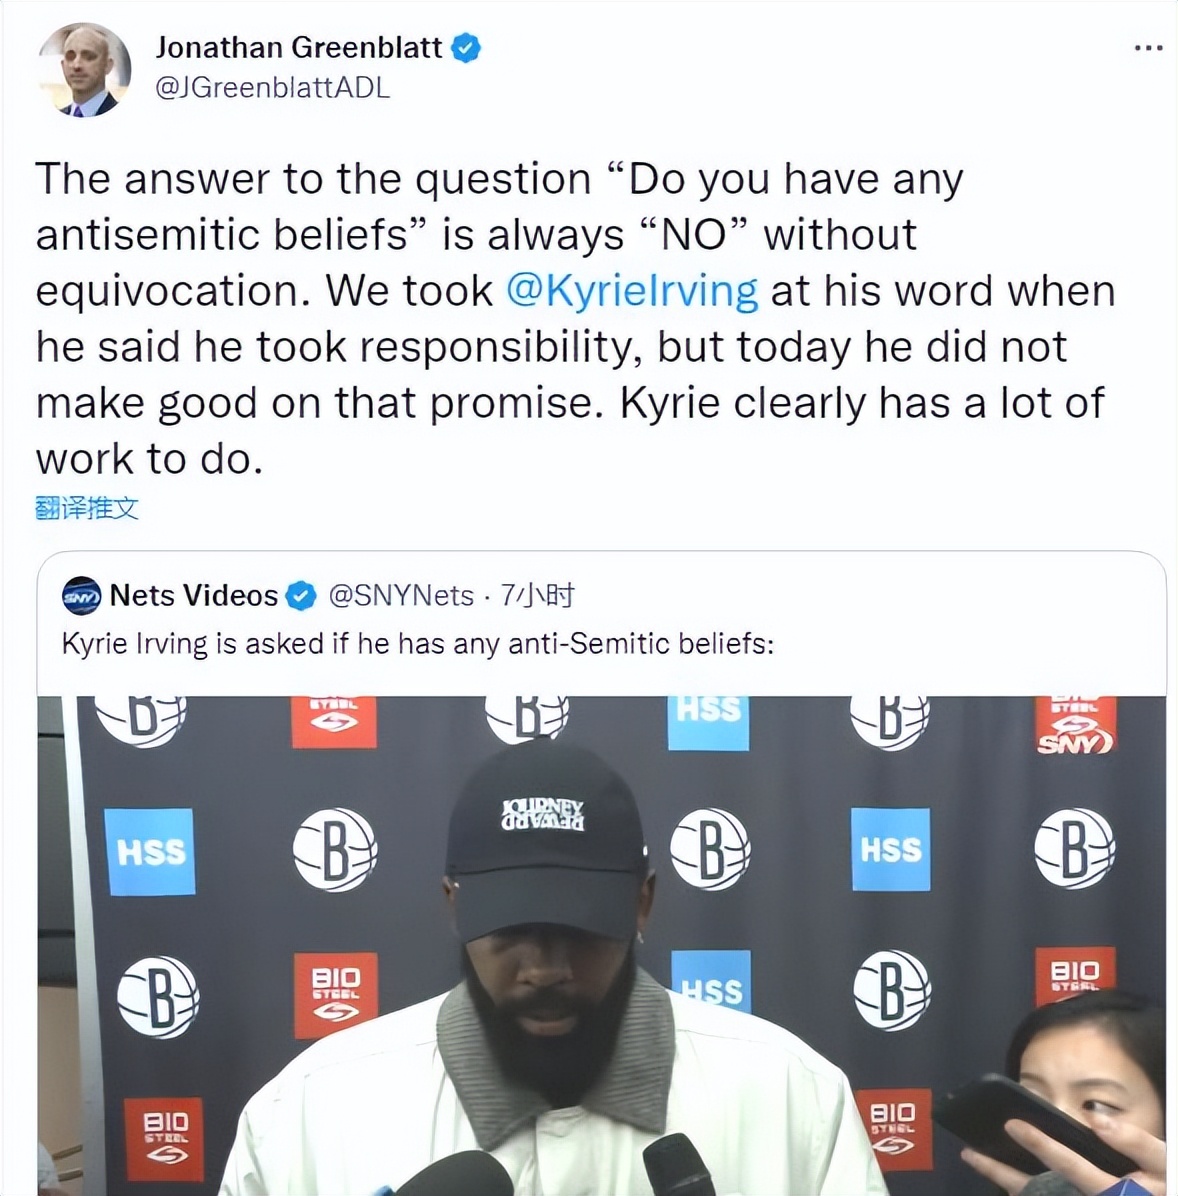Screen dimensions: 1178x1196
Task: Open the three-dot more options menu
Action: point(1148,48)
